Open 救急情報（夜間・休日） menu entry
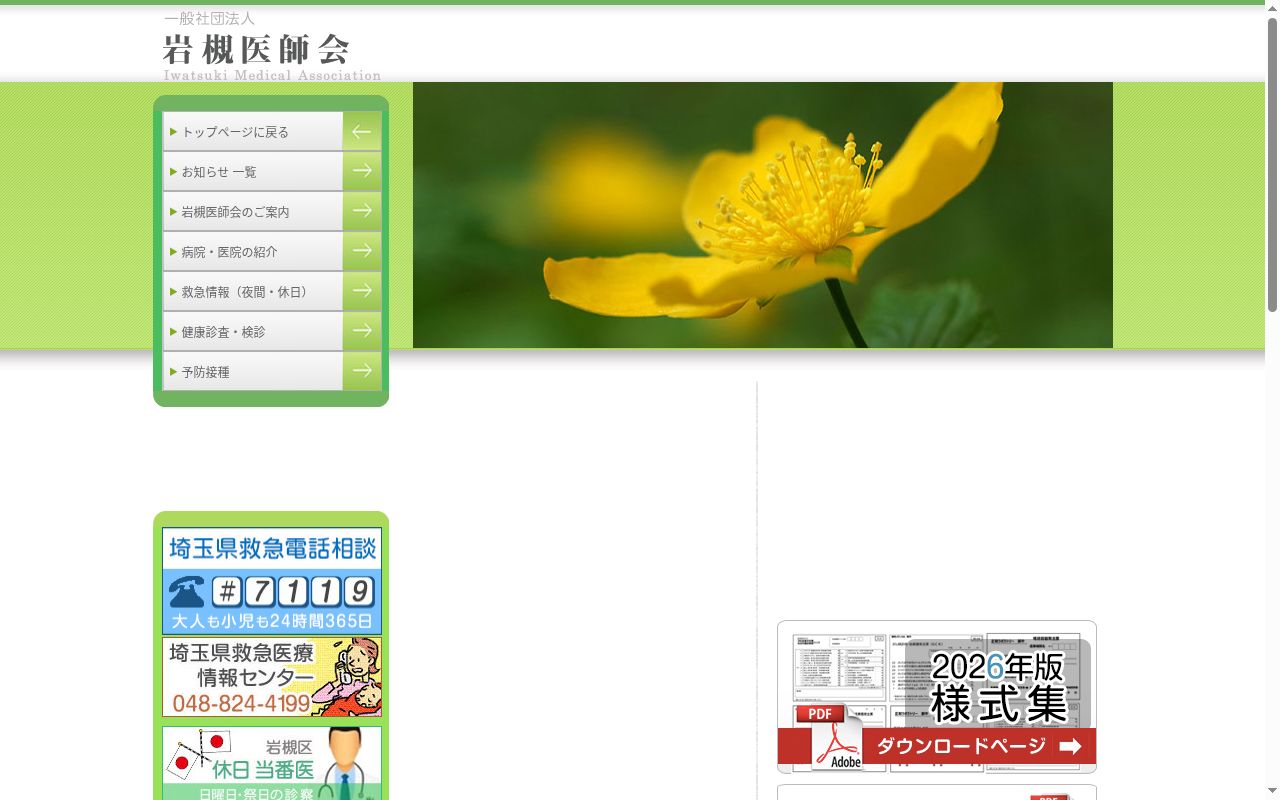1280x800 pixels. pyautogui.click(x=272, y=291)
